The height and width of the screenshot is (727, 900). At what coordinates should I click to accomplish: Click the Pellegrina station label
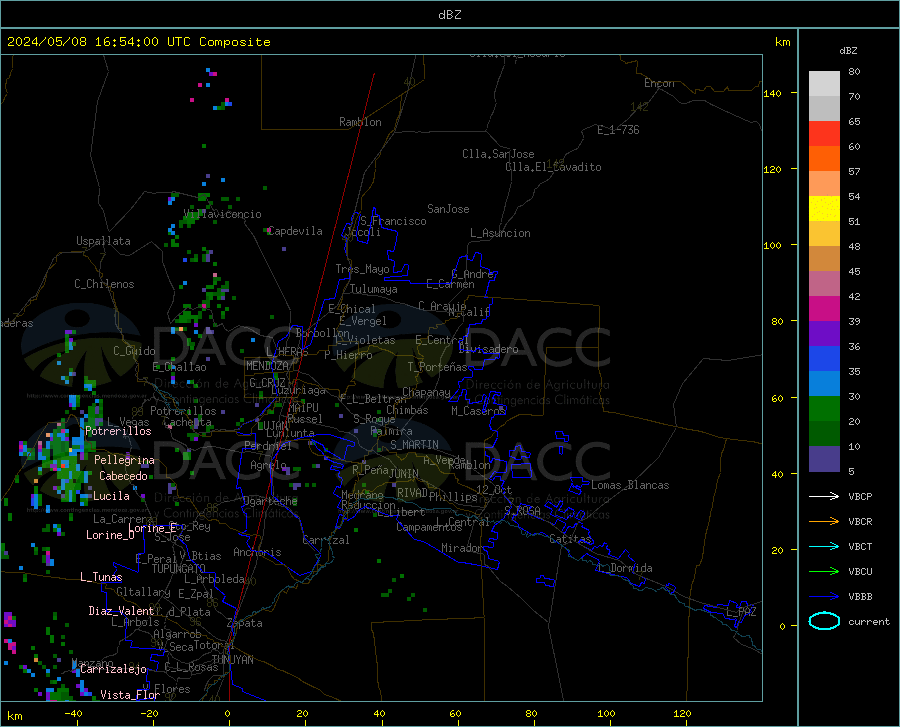point(125,460)
